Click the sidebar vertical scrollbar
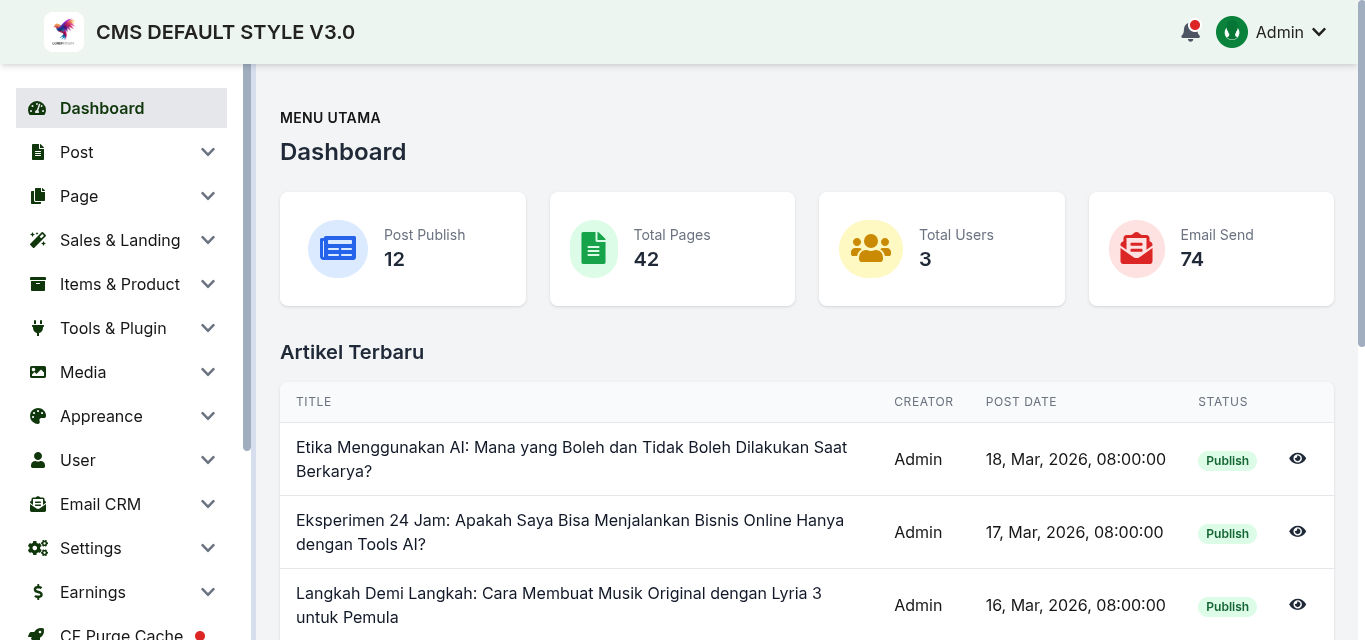This screenshot has height=640, width=1365. (x=247, y=258)
